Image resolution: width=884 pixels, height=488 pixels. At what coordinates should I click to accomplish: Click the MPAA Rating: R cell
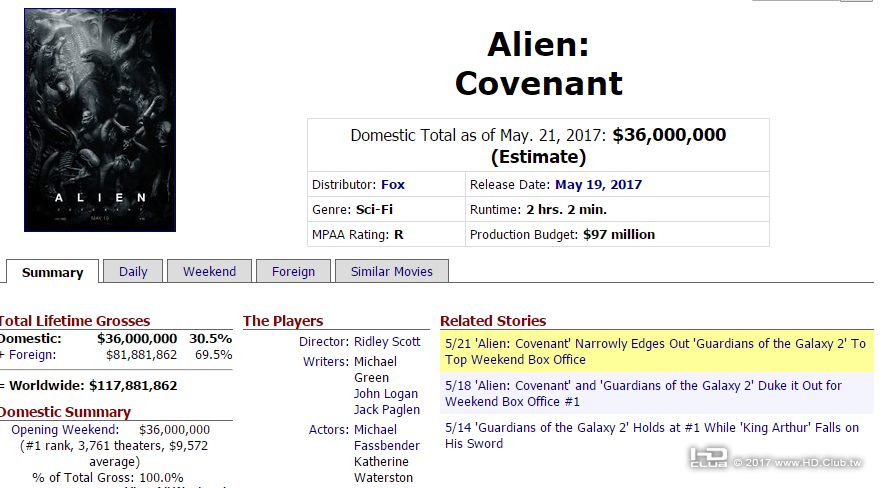[x=386, y=234]
